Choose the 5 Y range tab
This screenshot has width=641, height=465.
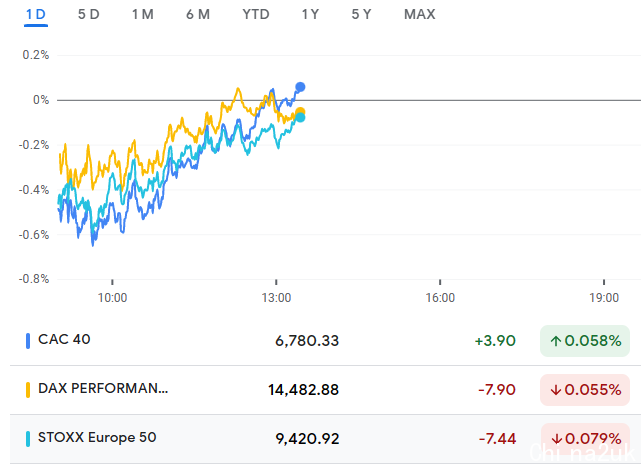pyautogui.click(x=361, y=14)
